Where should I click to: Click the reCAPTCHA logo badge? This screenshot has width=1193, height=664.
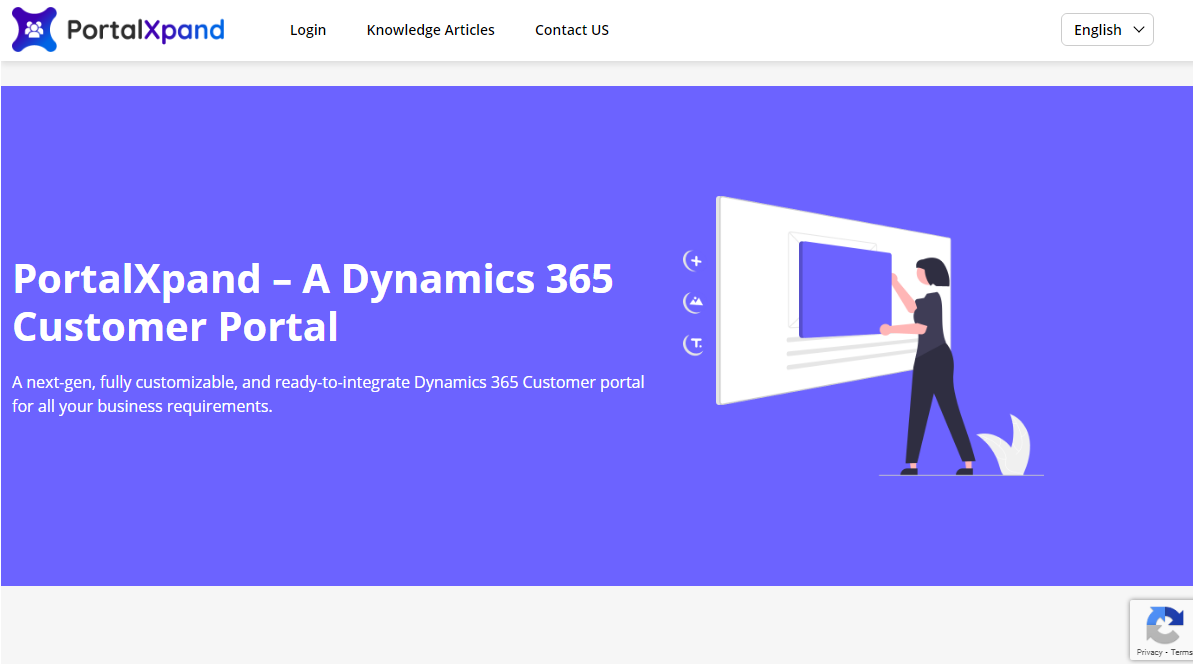point(1164,627)
